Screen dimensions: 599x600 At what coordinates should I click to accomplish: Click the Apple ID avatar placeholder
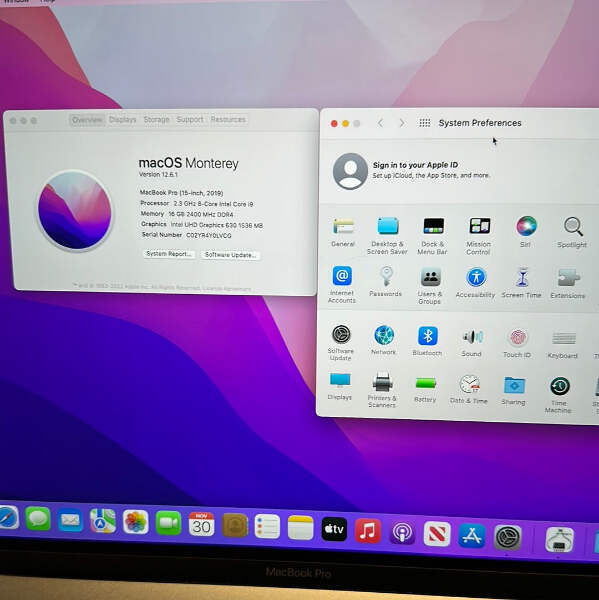[350, 171]
